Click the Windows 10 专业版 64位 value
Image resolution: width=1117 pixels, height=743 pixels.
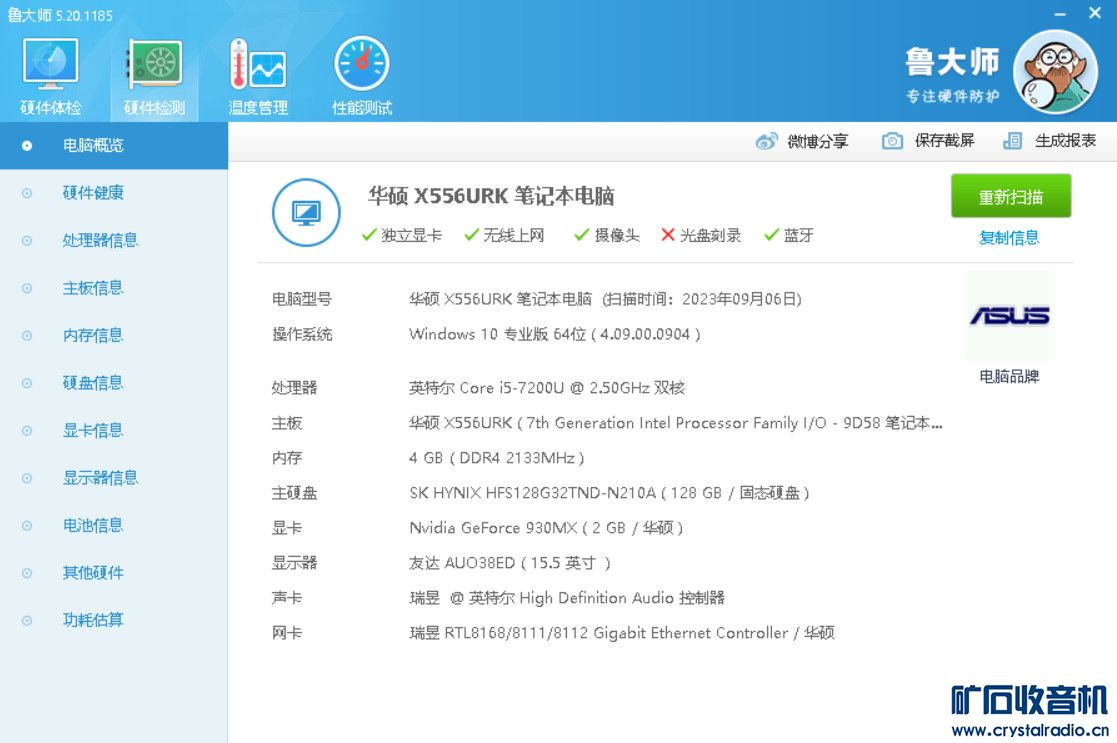[554, 334]
